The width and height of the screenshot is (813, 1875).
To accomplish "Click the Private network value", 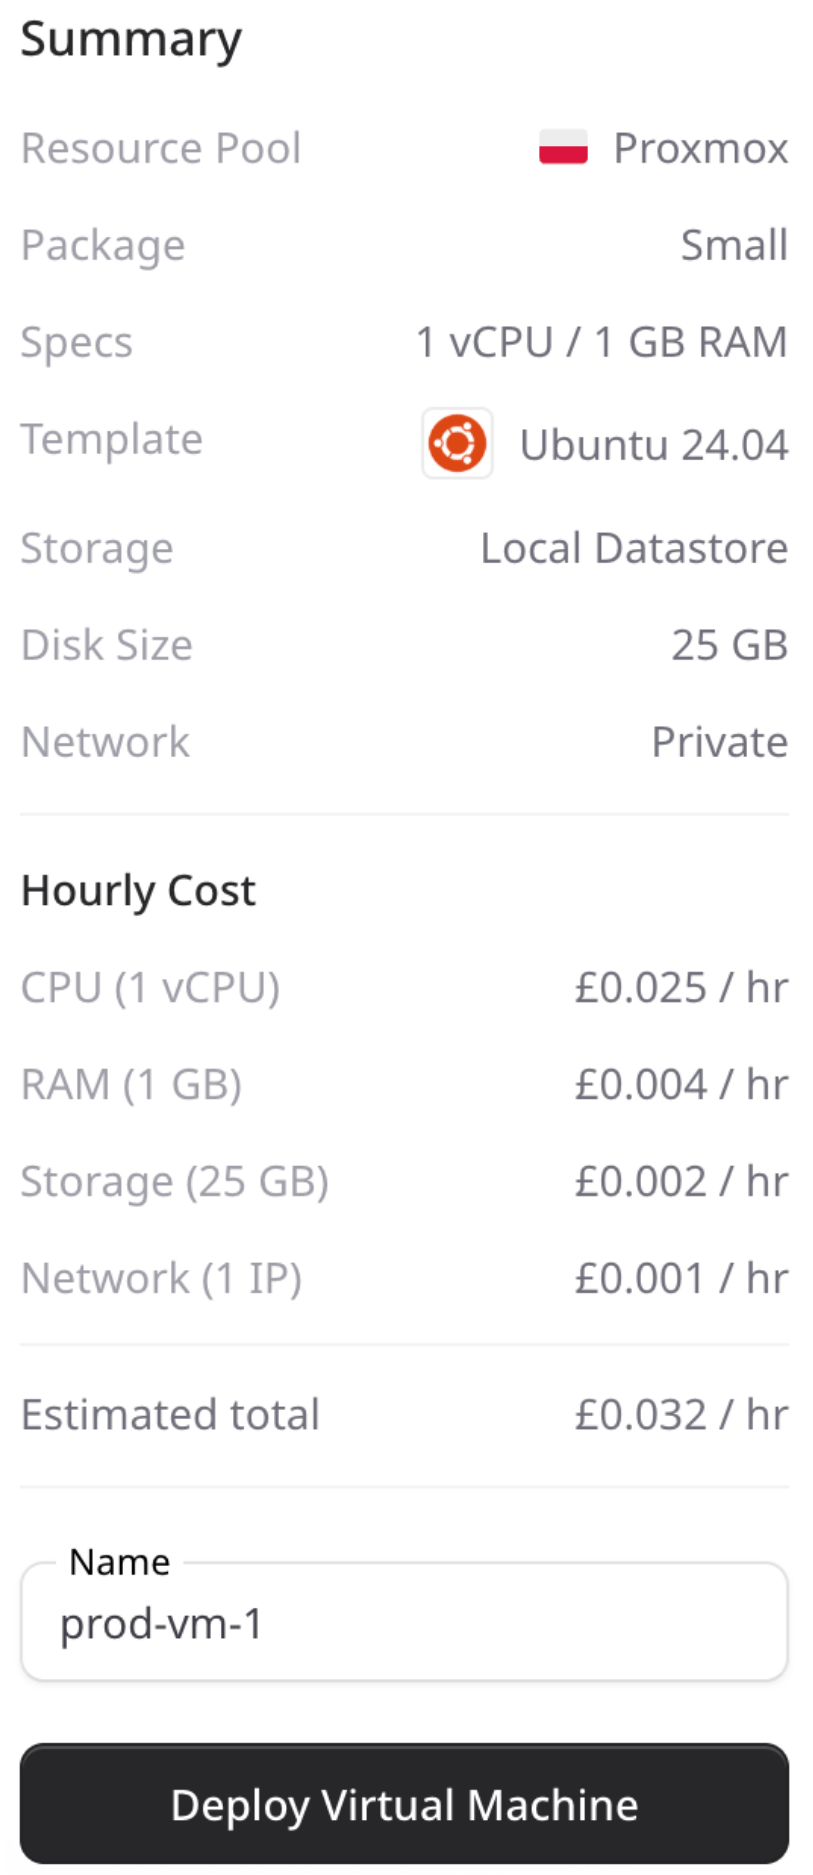I will click(x=719, y=742).
